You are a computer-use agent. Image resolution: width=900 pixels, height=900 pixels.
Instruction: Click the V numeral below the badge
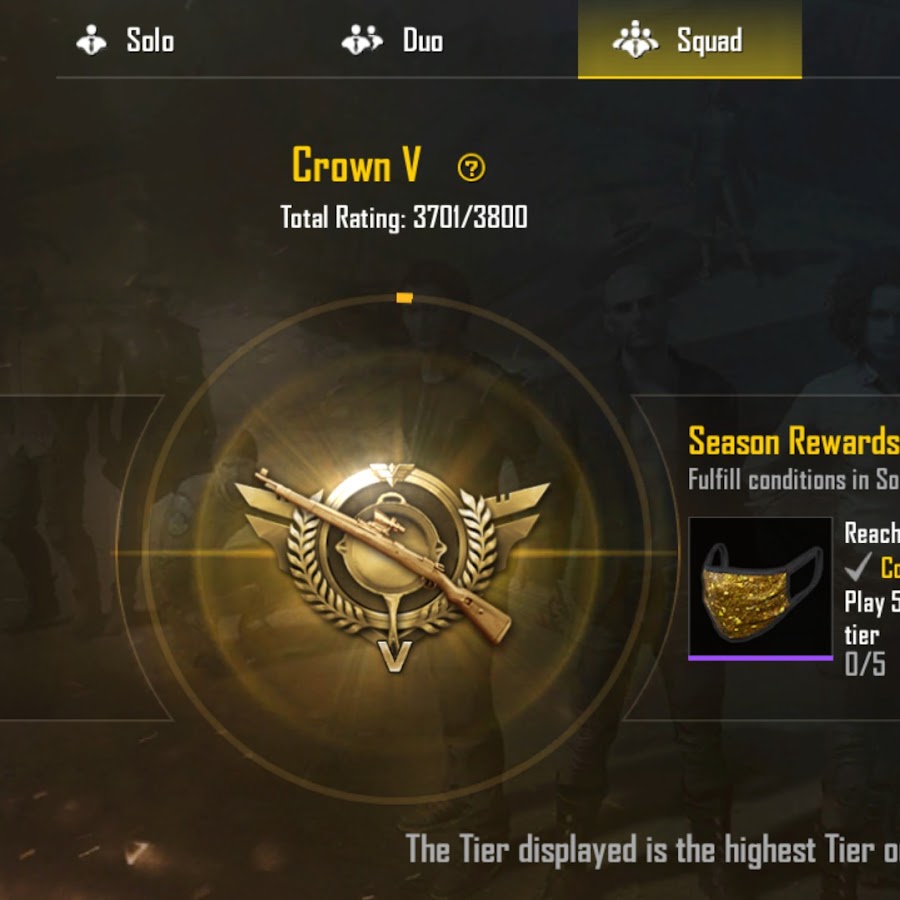pos(395,656)
